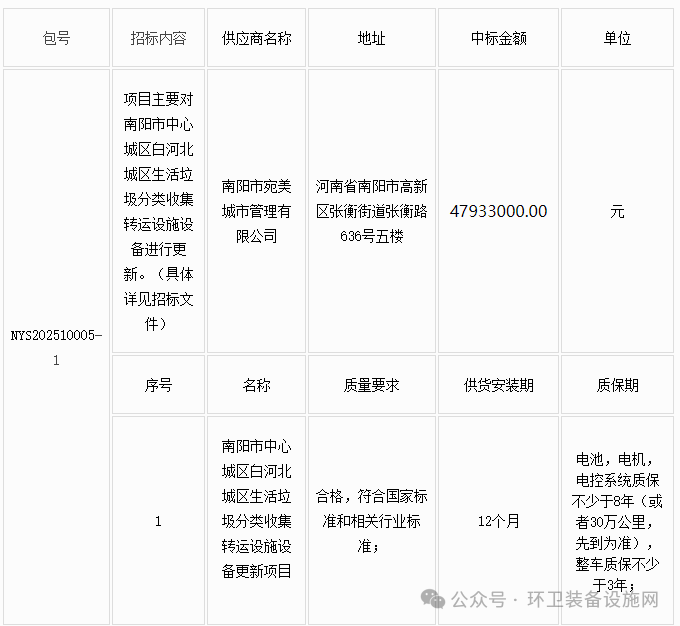Image resolution: width=680 pixels, height=626 pixels.
Task: Click quality requirement cell 合格，符合国家标准
Action: 372,521
